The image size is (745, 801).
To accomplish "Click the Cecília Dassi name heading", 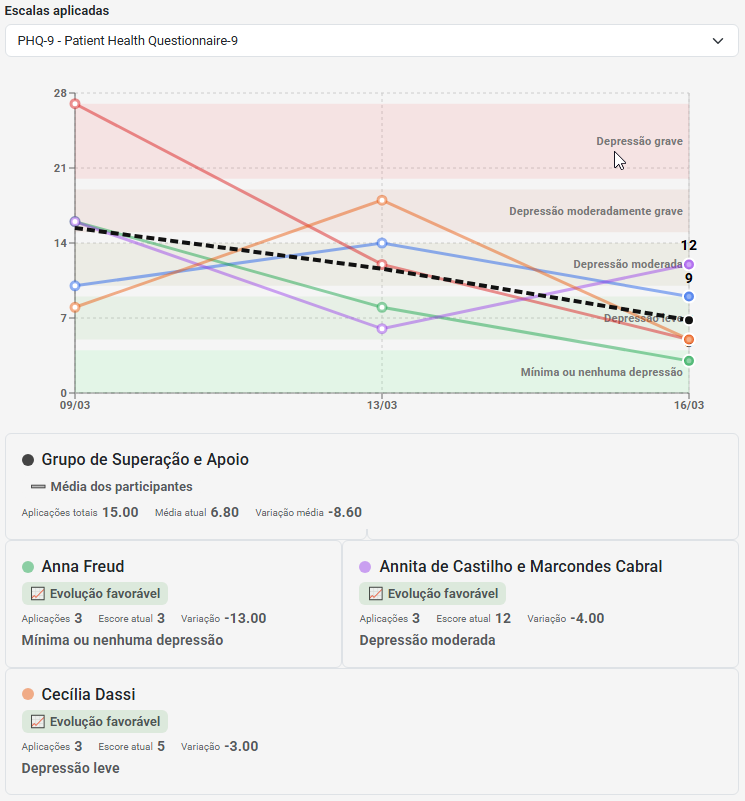I will pos(88,694).
